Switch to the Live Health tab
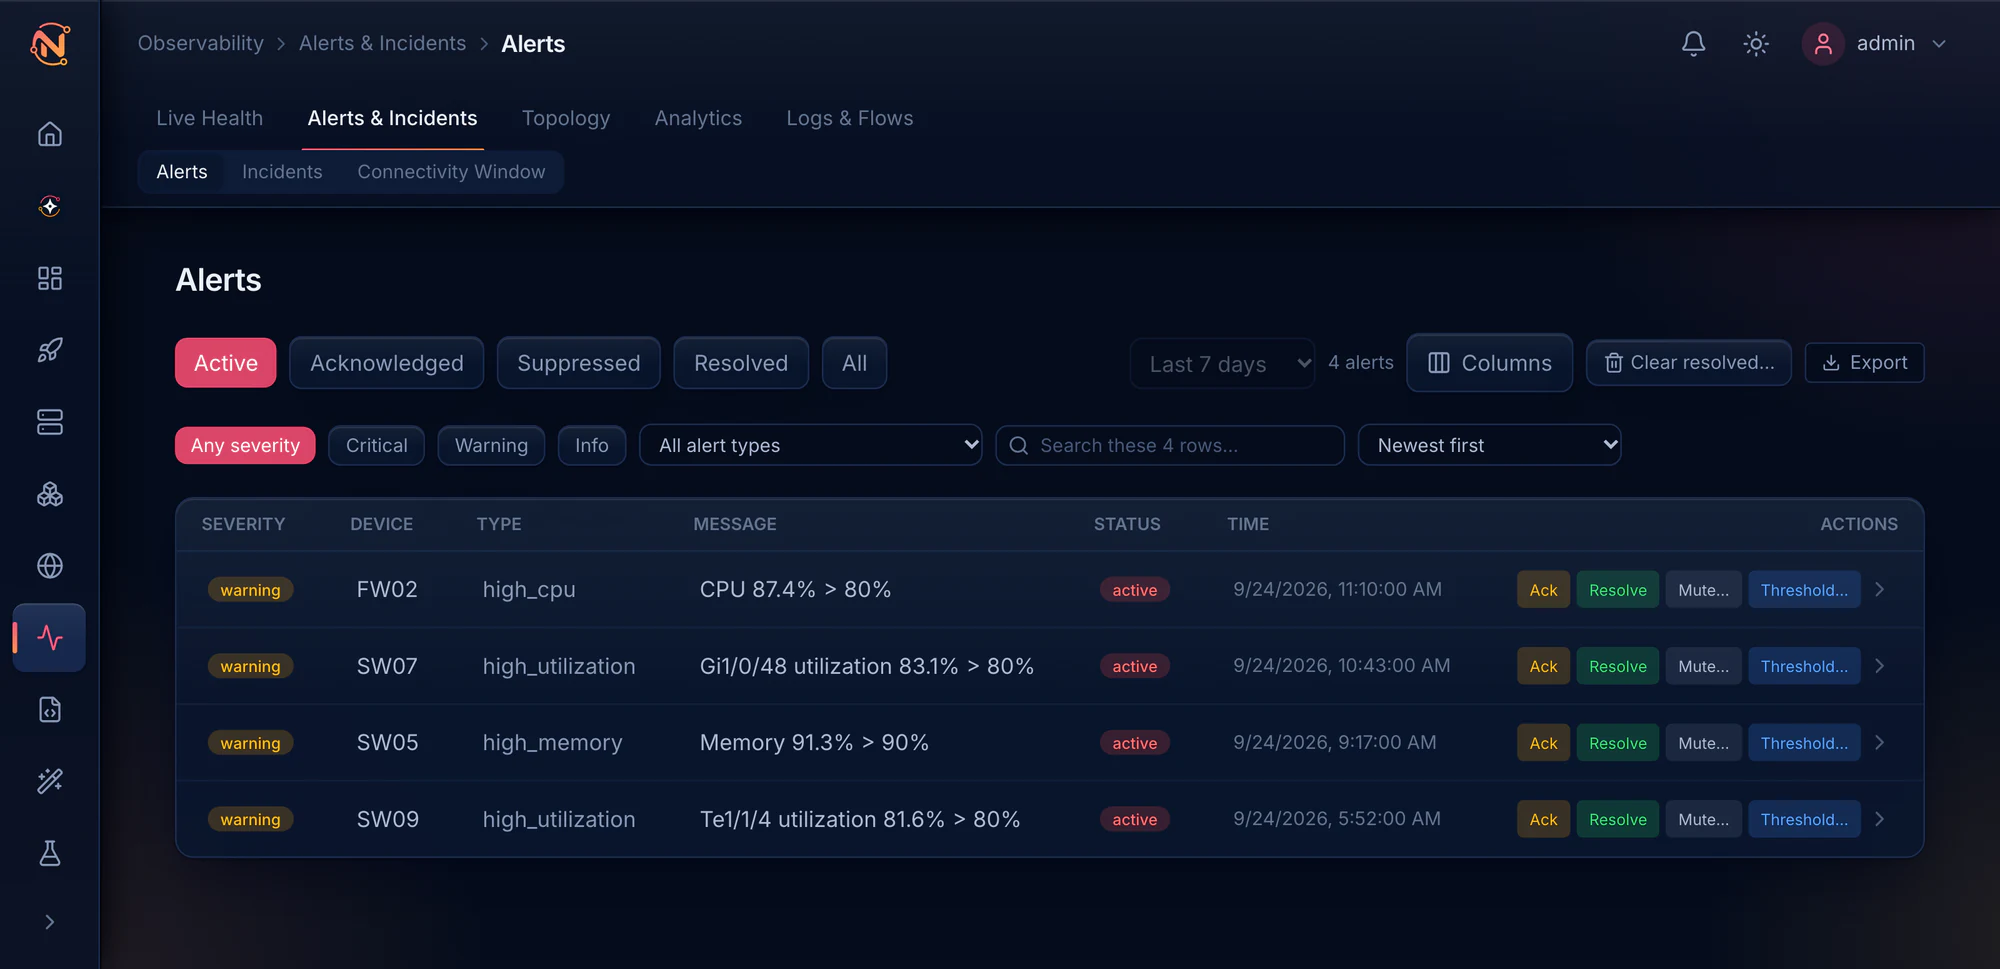 click(x=210, y=118)
